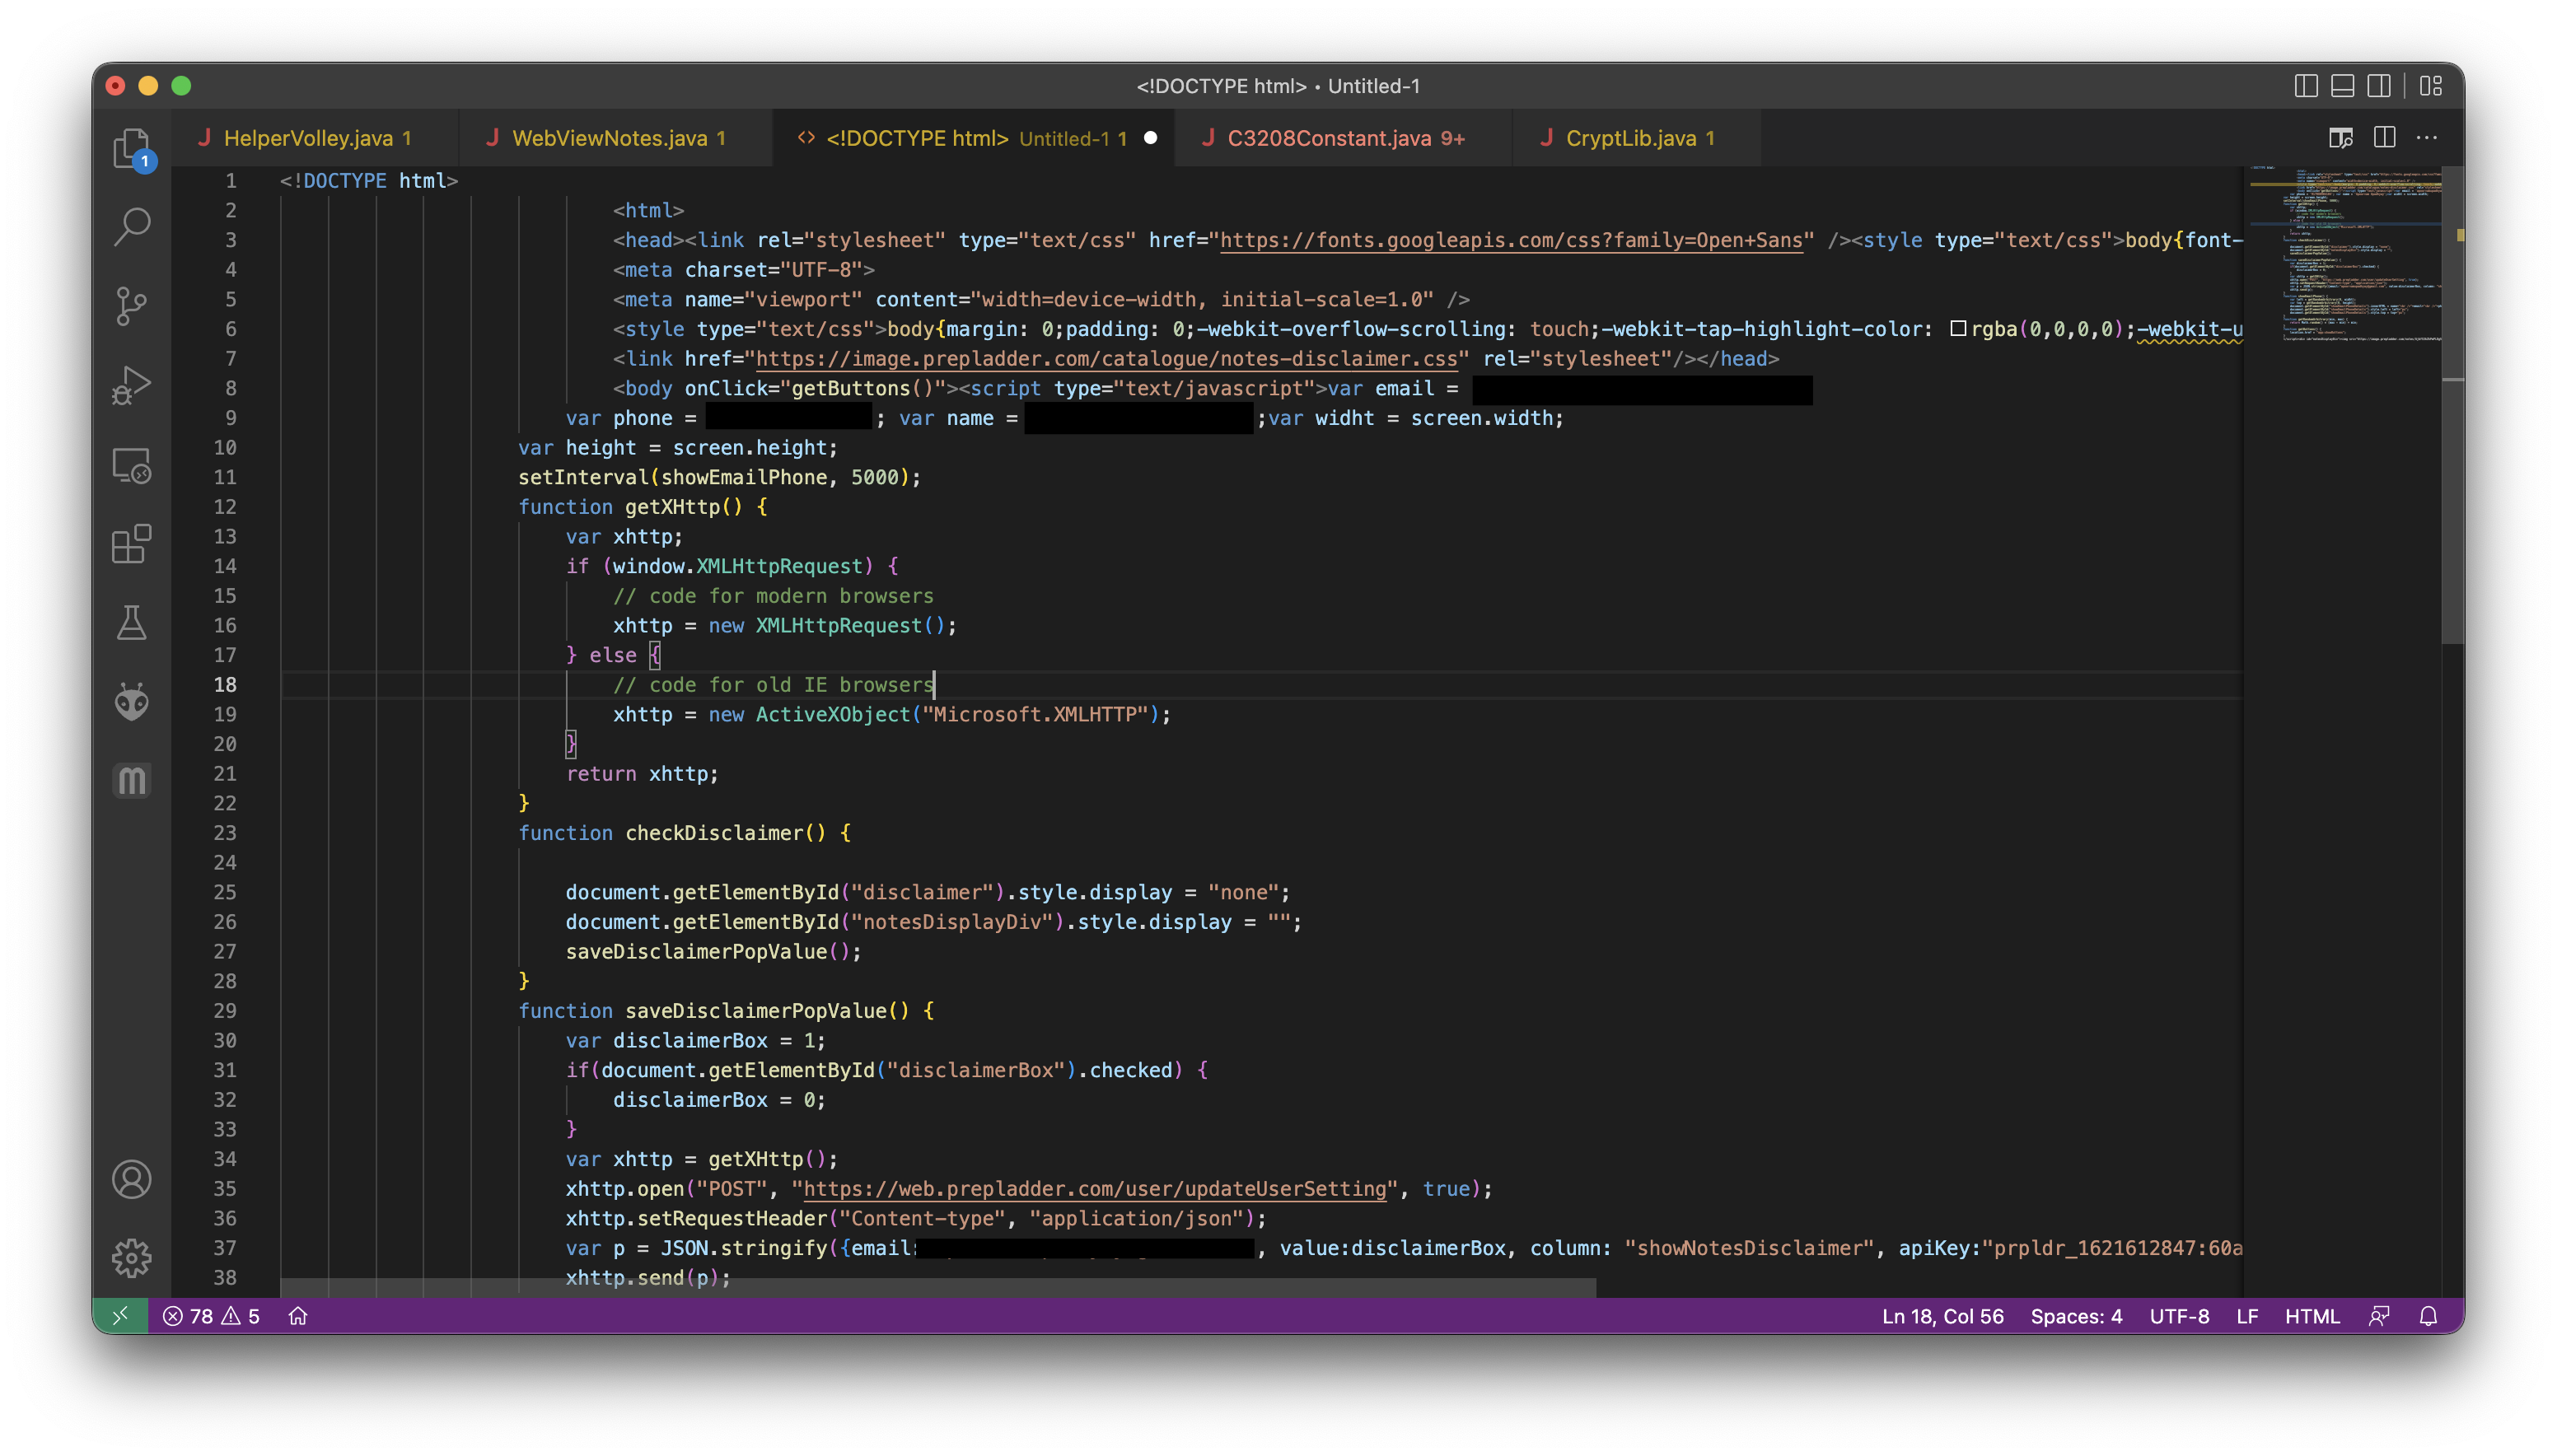
Task: Open the Explorer view in activity bar
Action: pos(131,149)
